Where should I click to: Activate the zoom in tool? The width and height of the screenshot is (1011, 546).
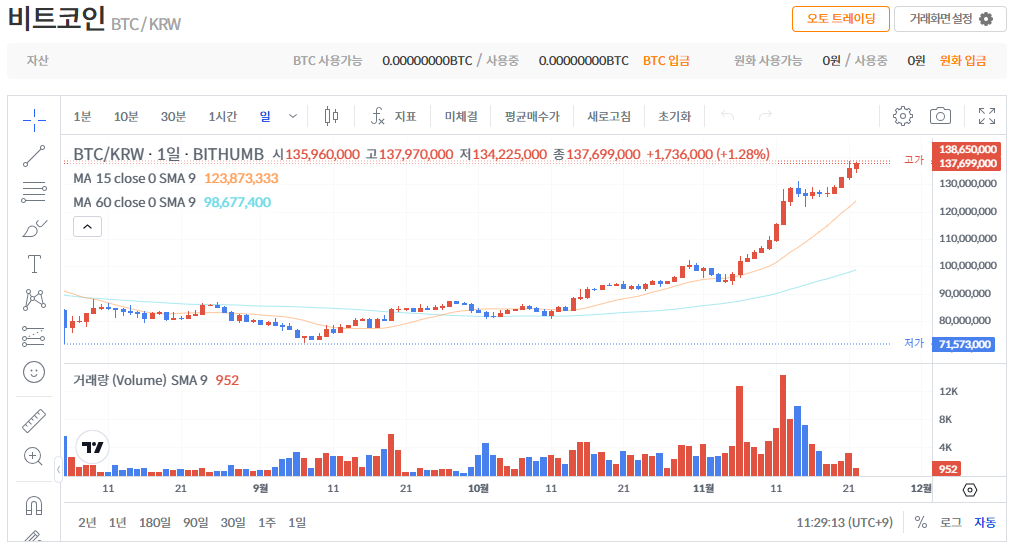click(x=34, y=456)
